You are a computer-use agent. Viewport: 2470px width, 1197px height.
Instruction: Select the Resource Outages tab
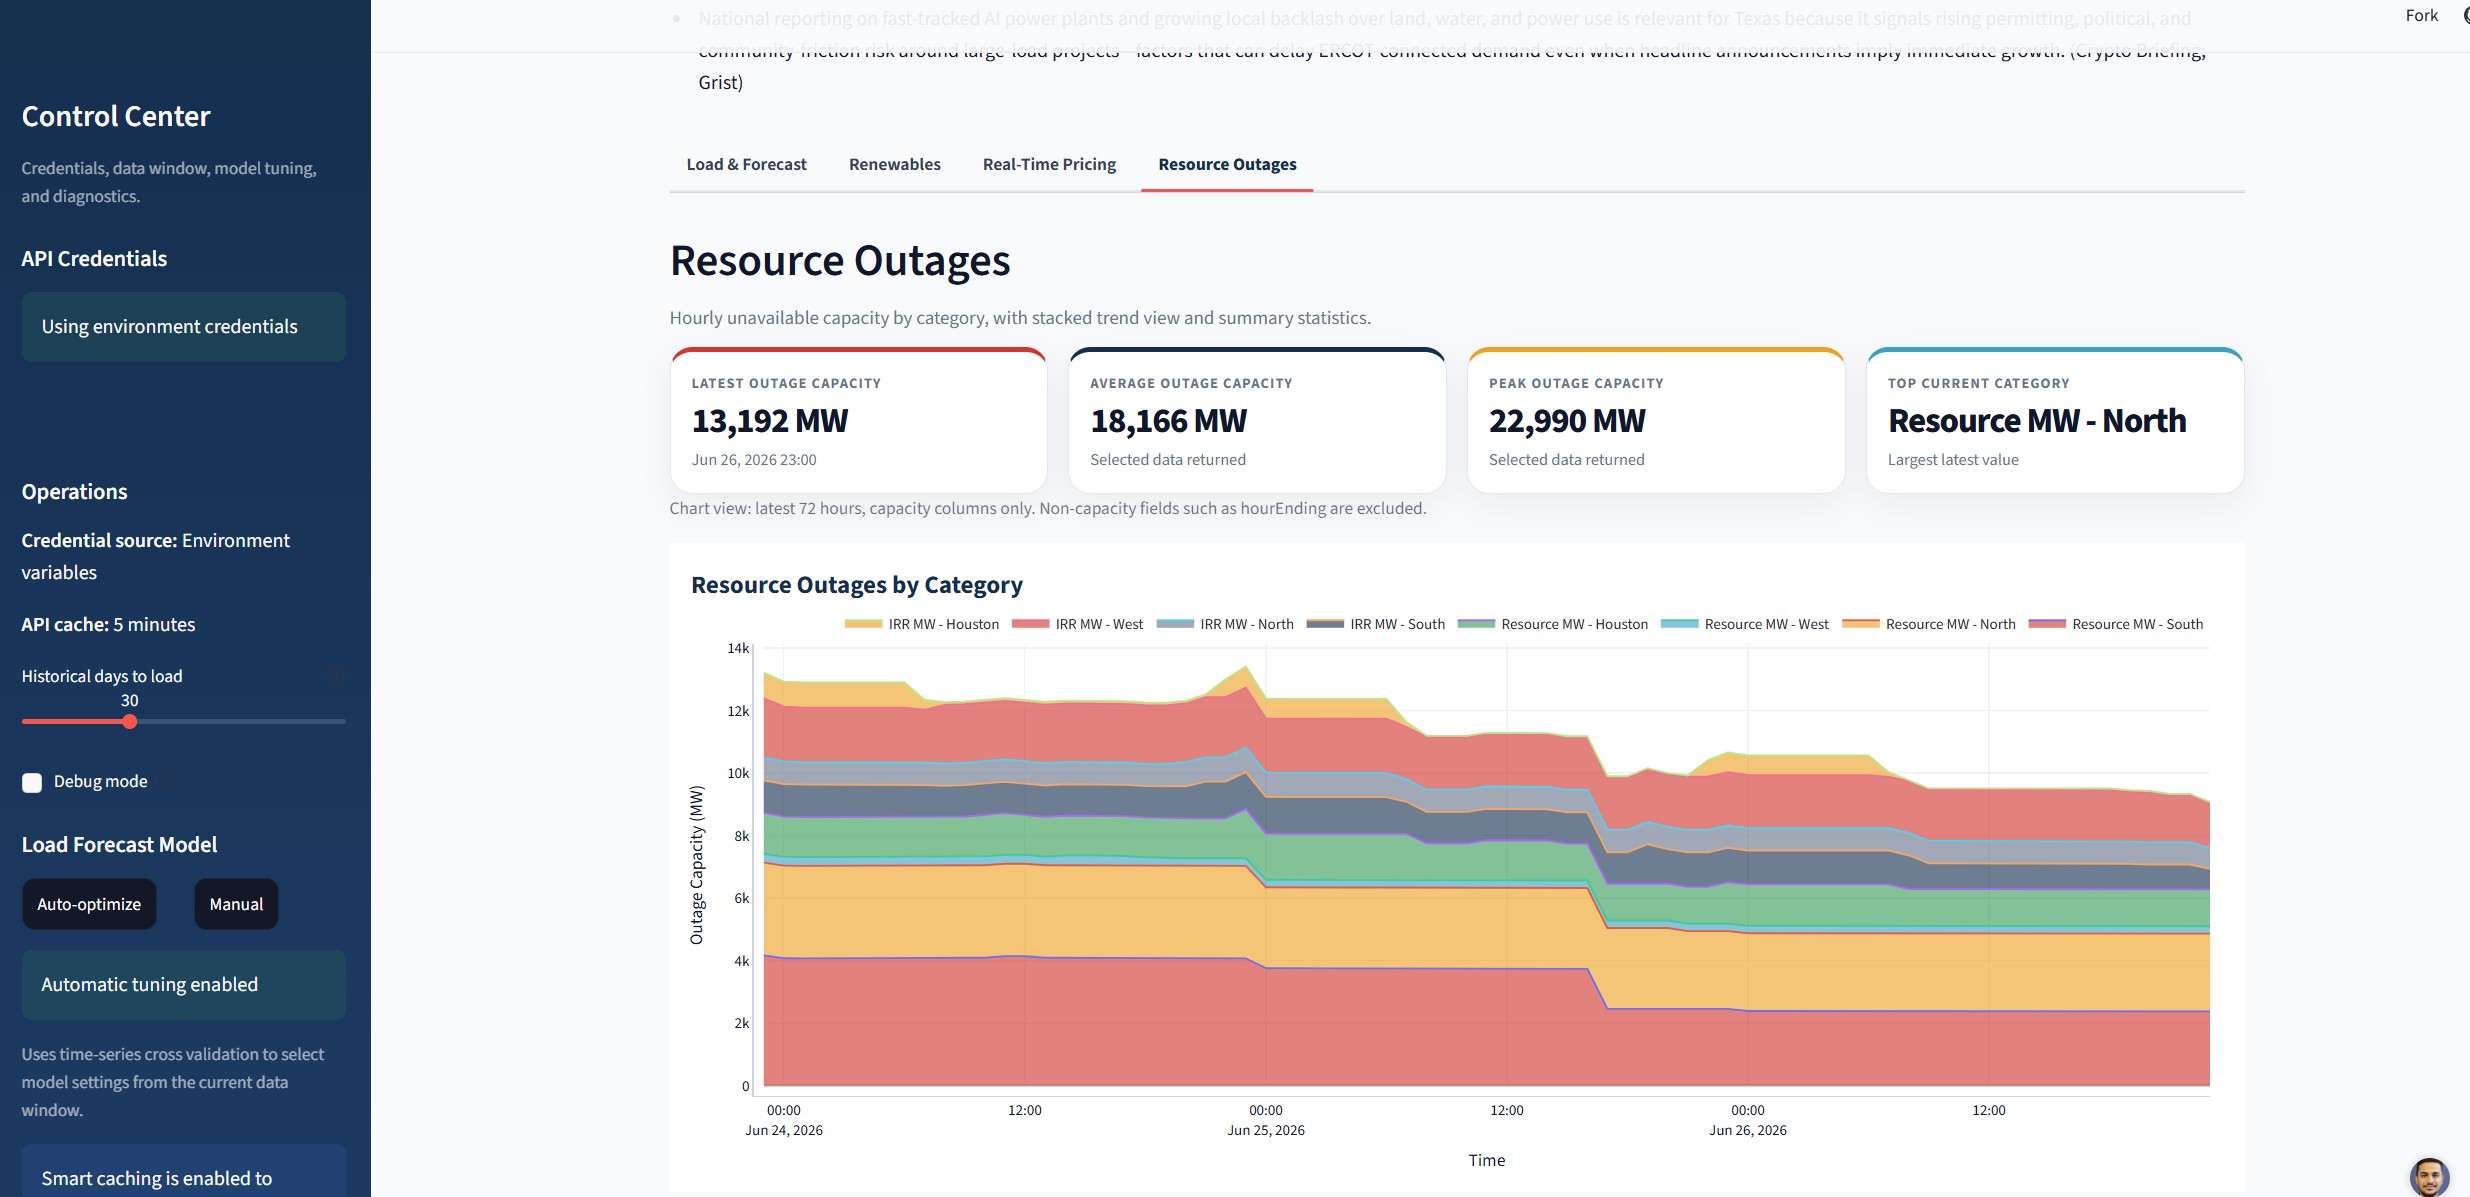[1227, 164]
